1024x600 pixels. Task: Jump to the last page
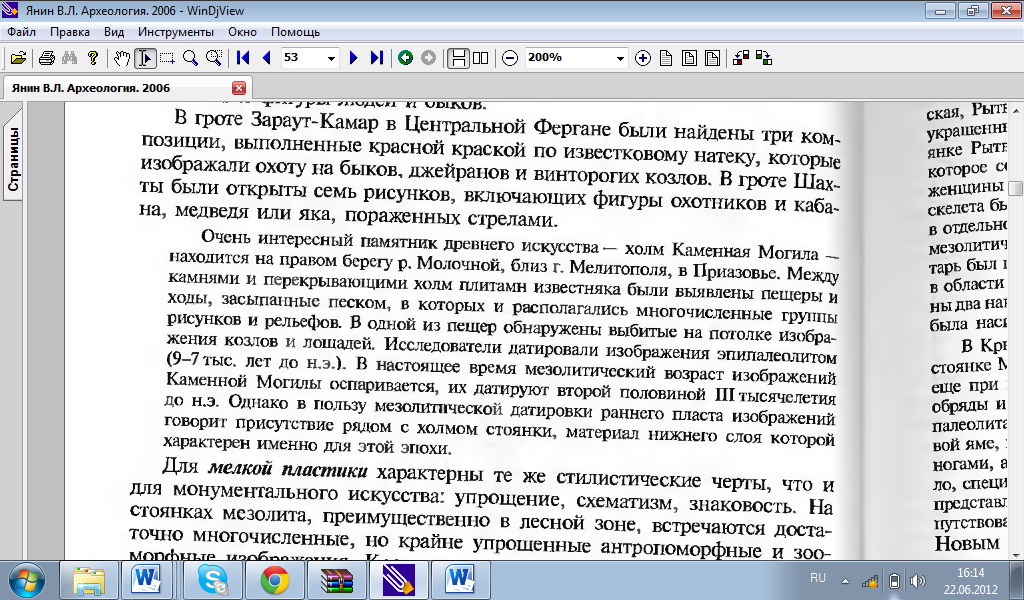(x=376, y=58)
